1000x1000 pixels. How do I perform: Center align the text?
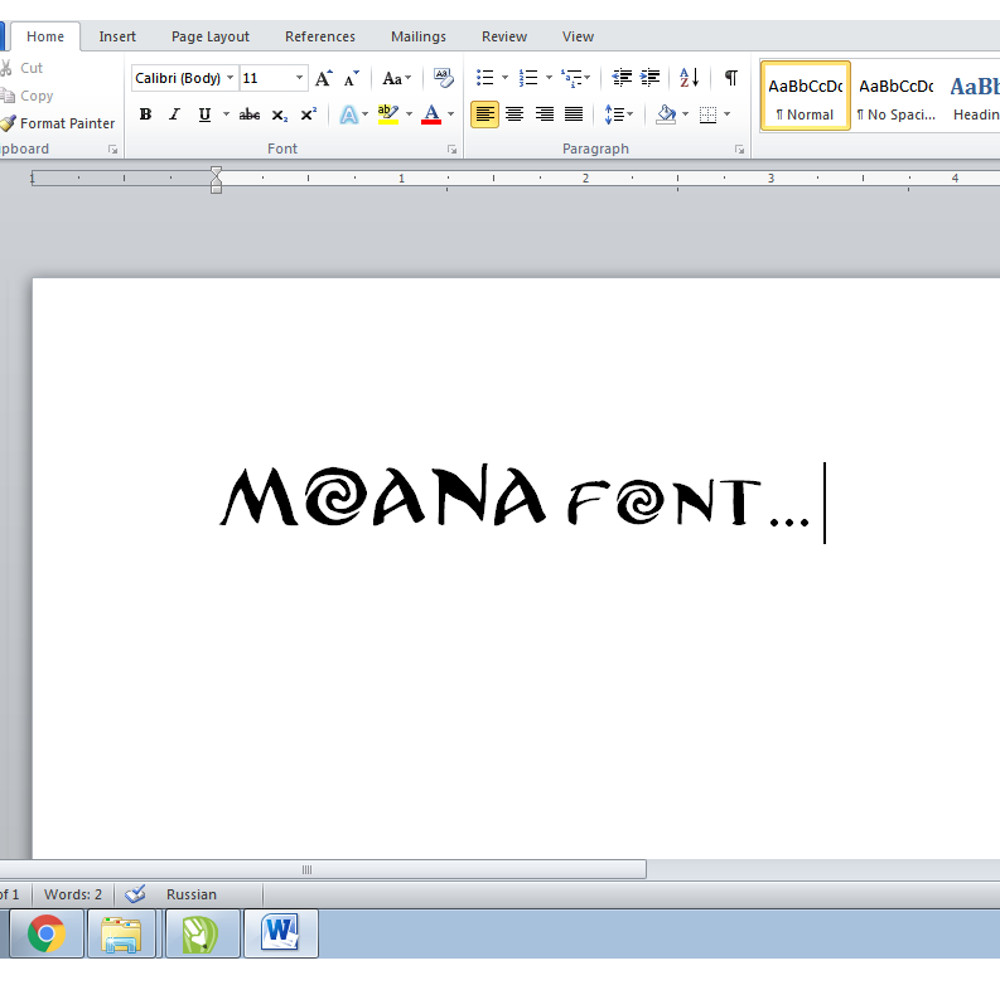coord(514,115)
